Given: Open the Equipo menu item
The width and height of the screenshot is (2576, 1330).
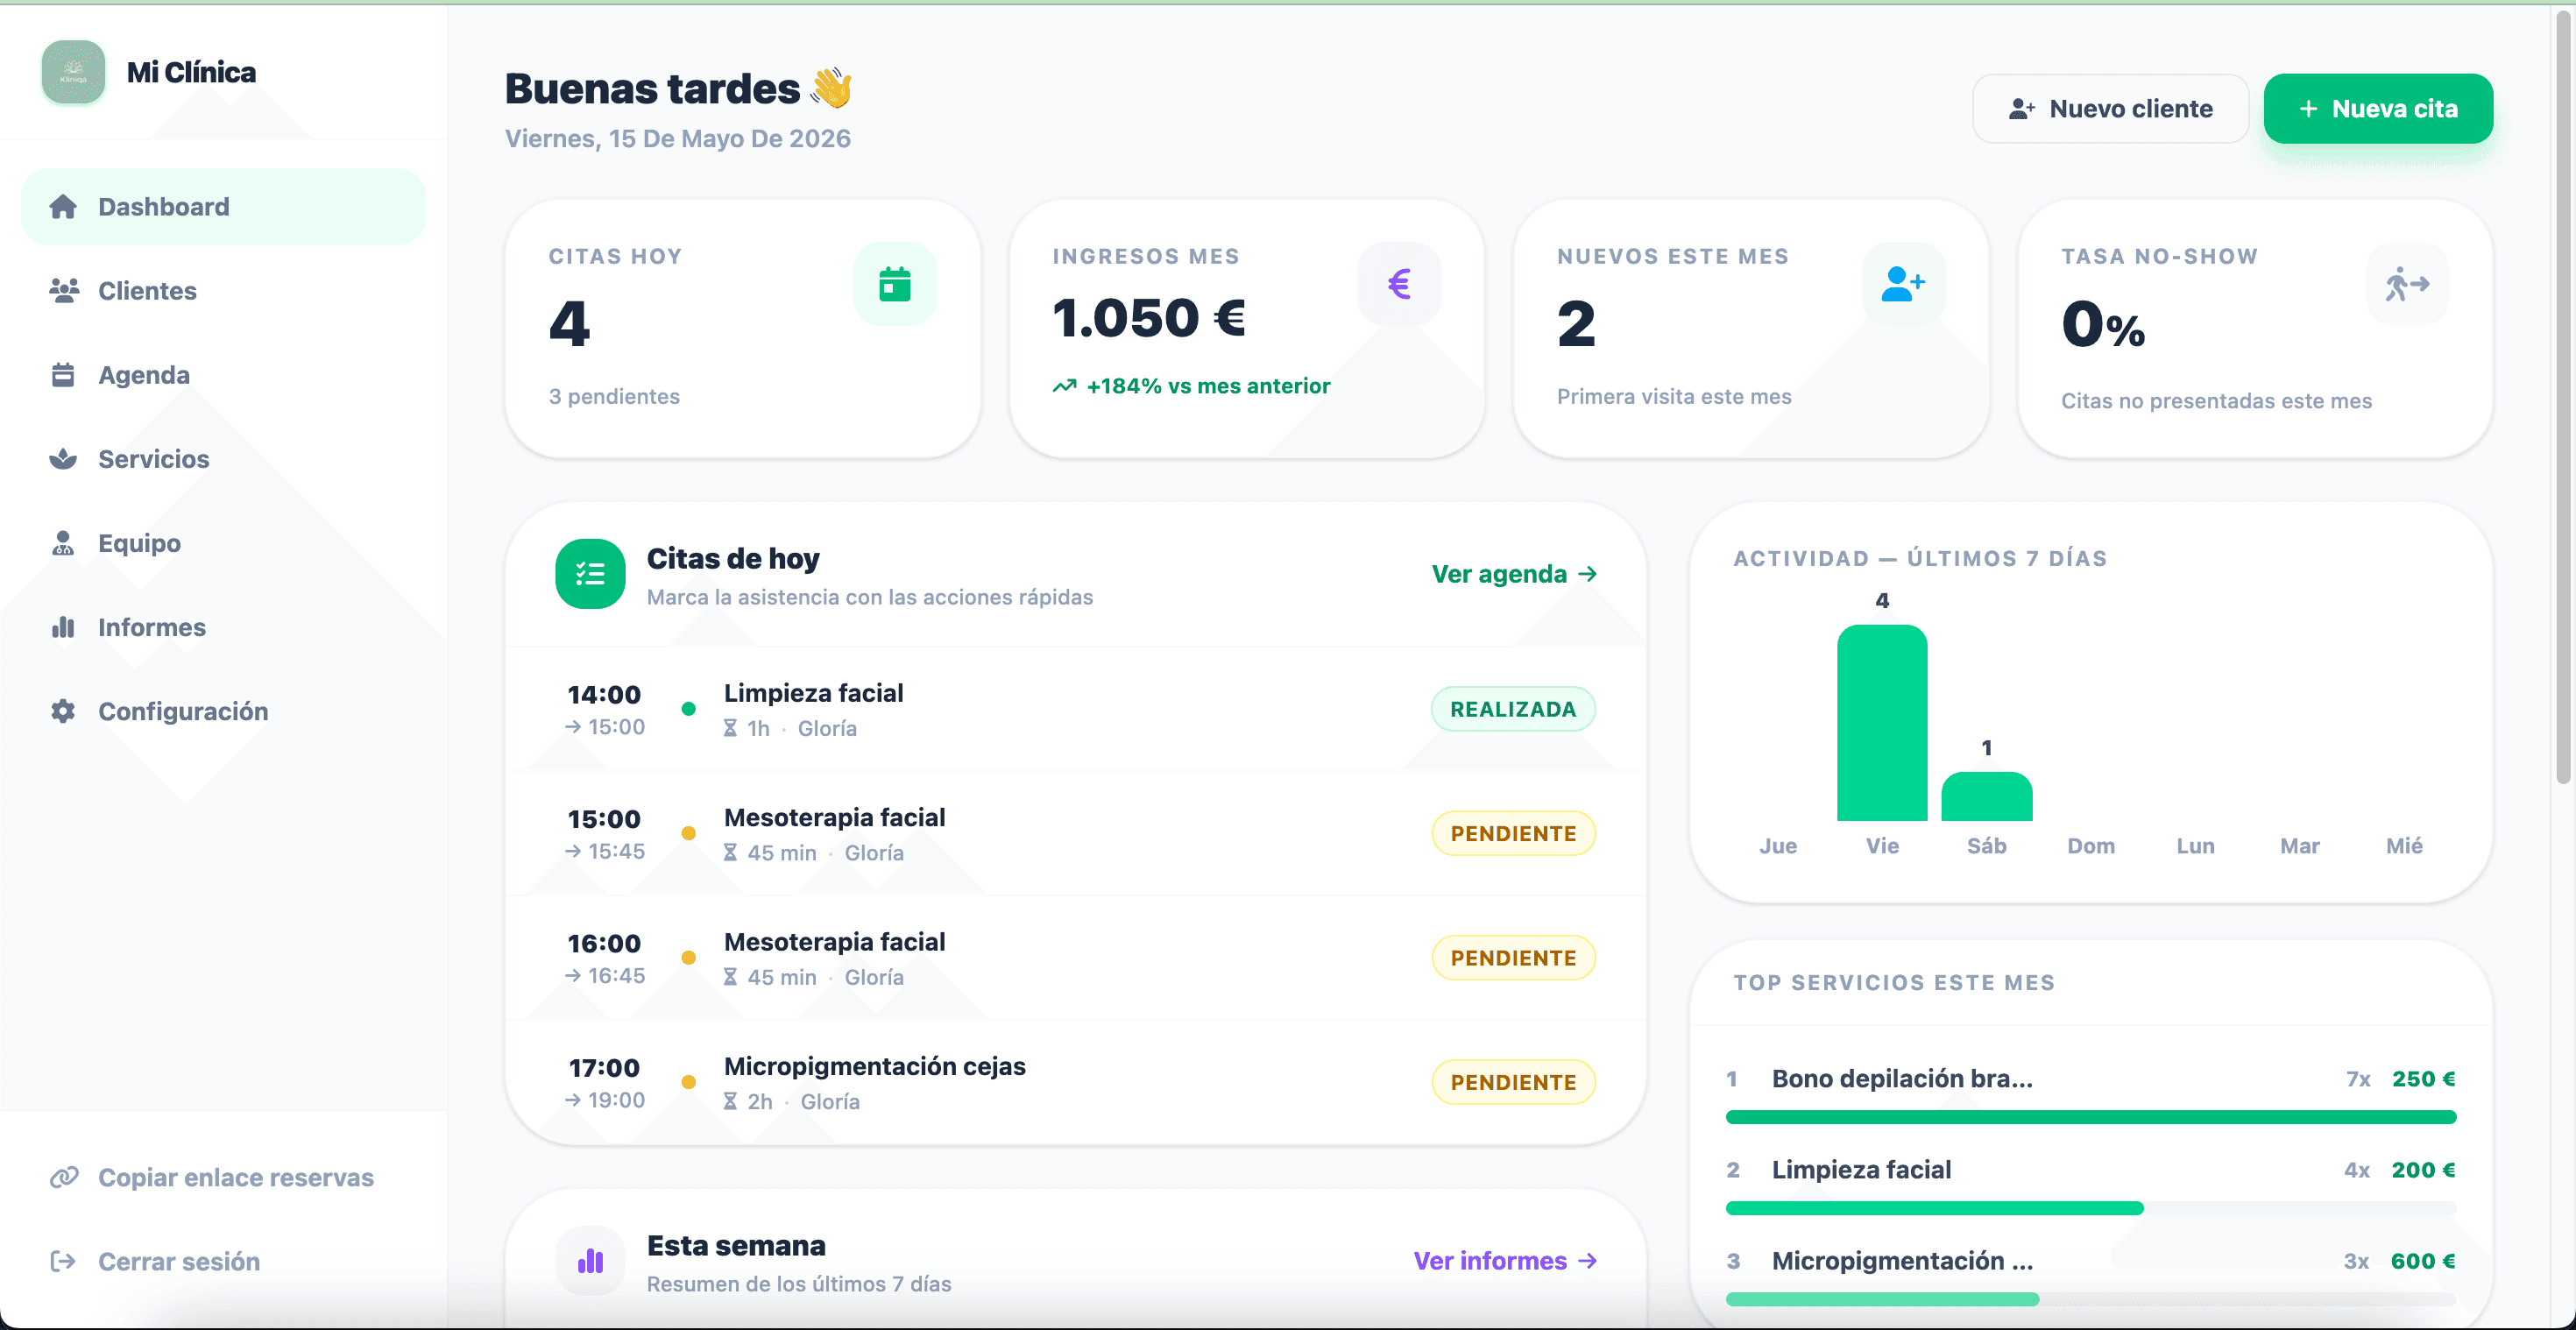Looking at the screenshot, I should pyautogui.click(x=223, y=543).
